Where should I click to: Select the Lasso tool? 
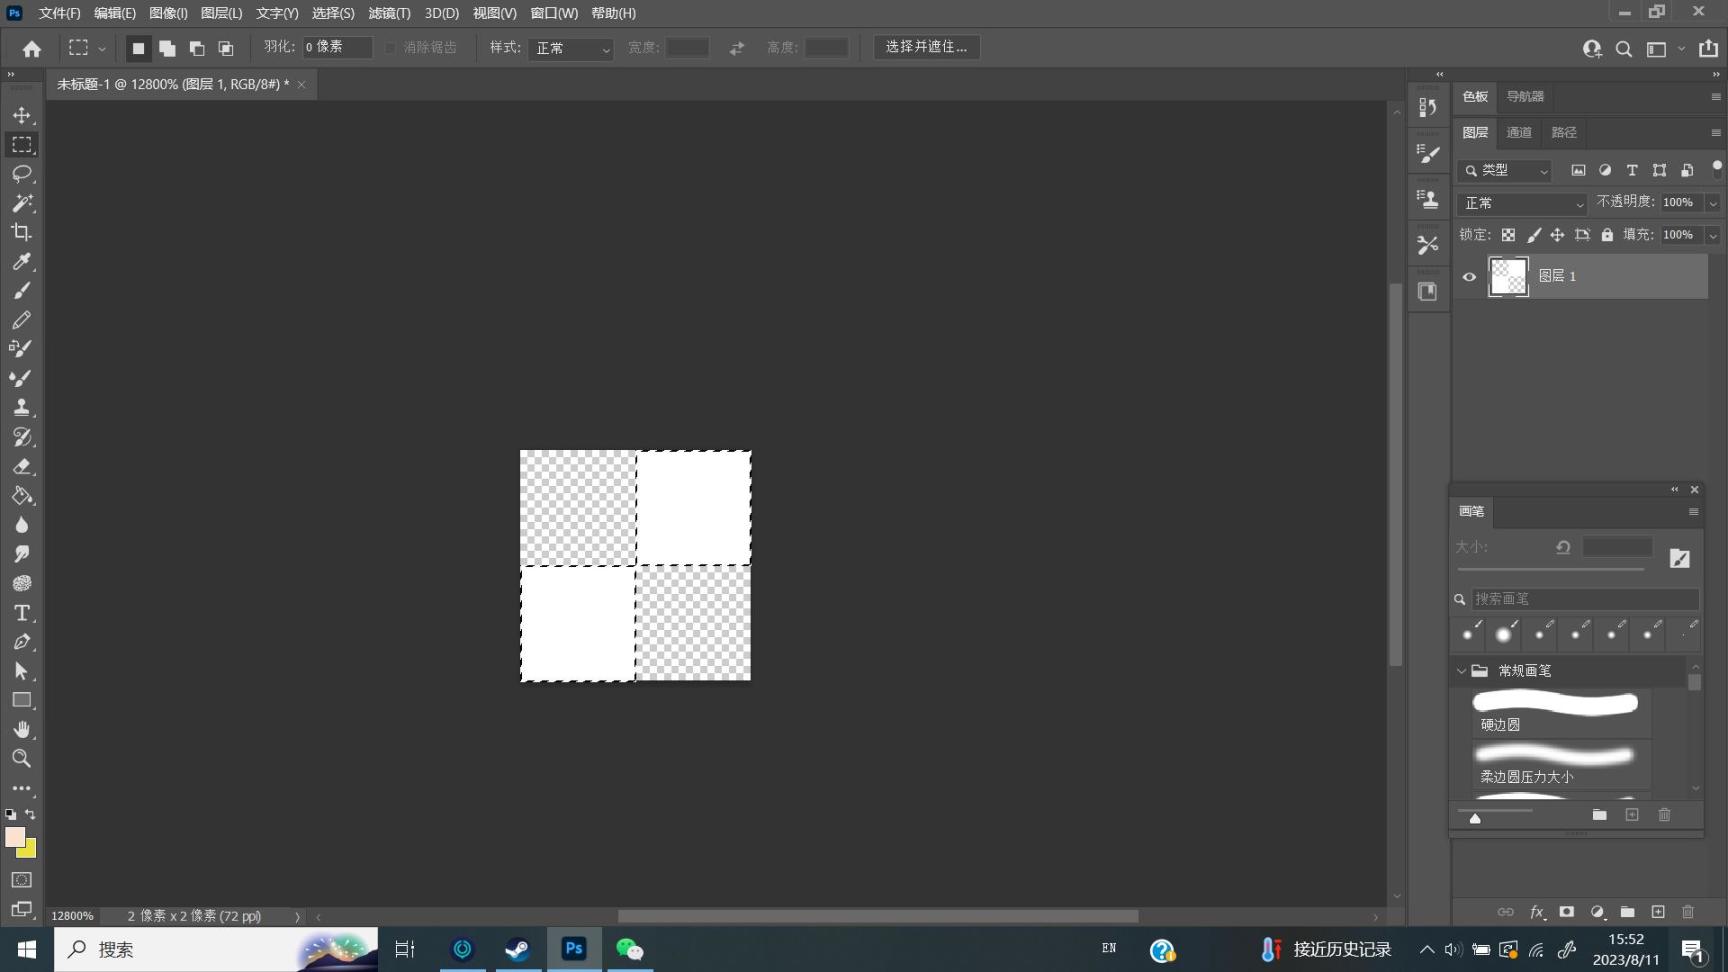tap(22, 174)
